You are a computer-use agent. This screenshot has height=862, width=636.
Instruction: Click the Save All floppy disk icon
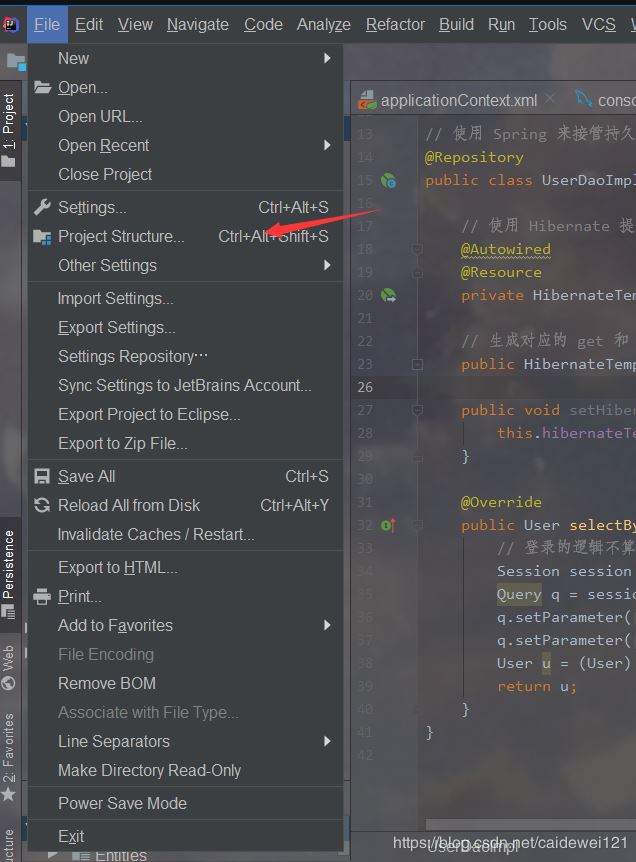(x=42, y=476)
